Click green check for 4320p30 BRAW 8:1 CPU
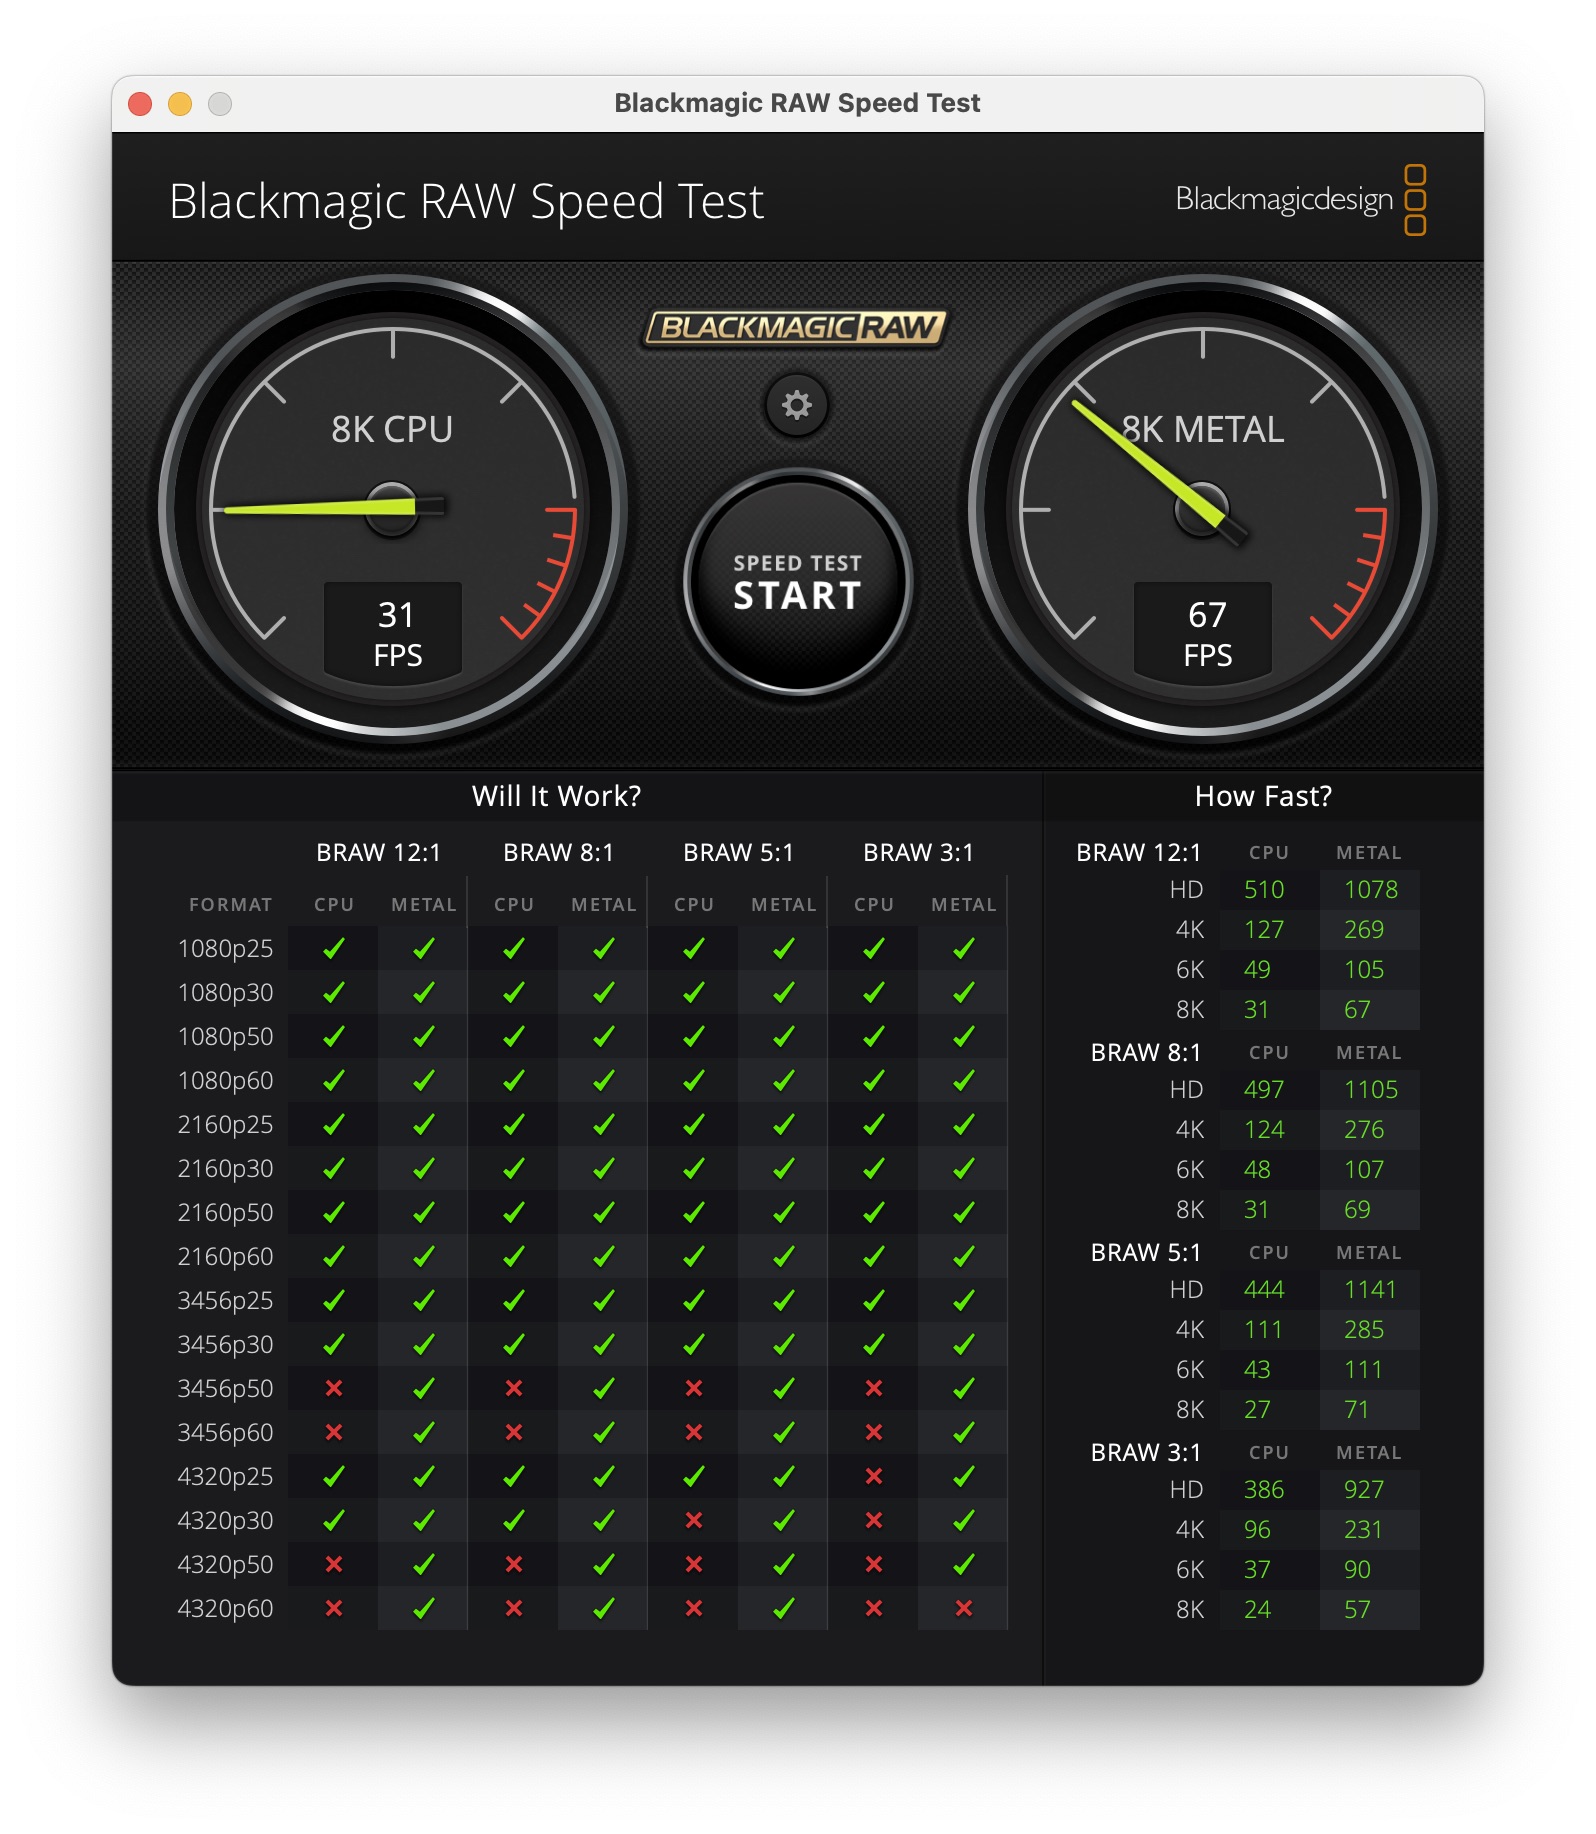The width and height of the screenshot is (1596, 1834). 514,1520
